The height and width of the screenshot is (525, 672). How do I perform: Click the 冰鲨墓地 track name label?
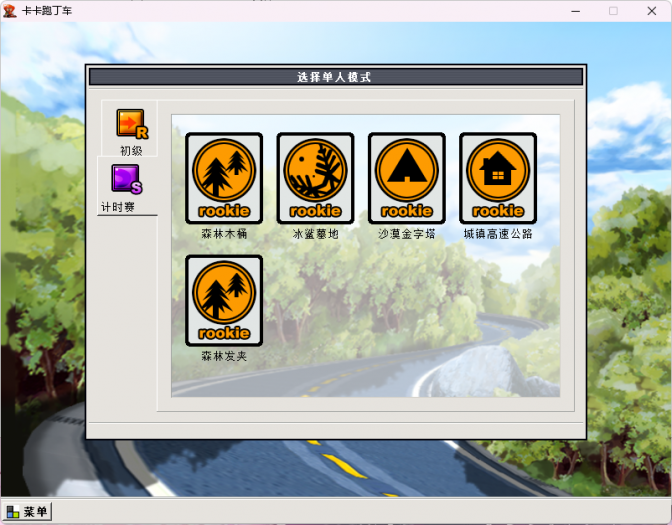[x=315, y=234]
